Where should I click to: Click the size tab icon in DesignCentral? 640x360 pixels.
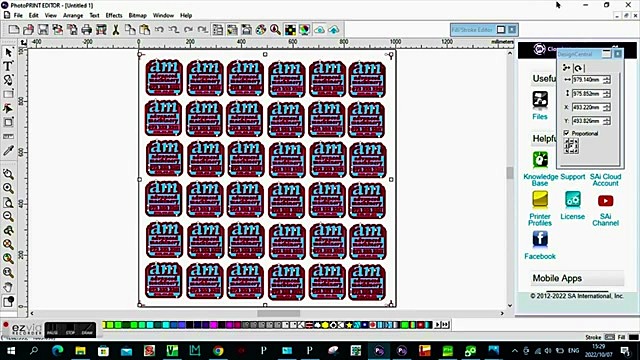567,68
